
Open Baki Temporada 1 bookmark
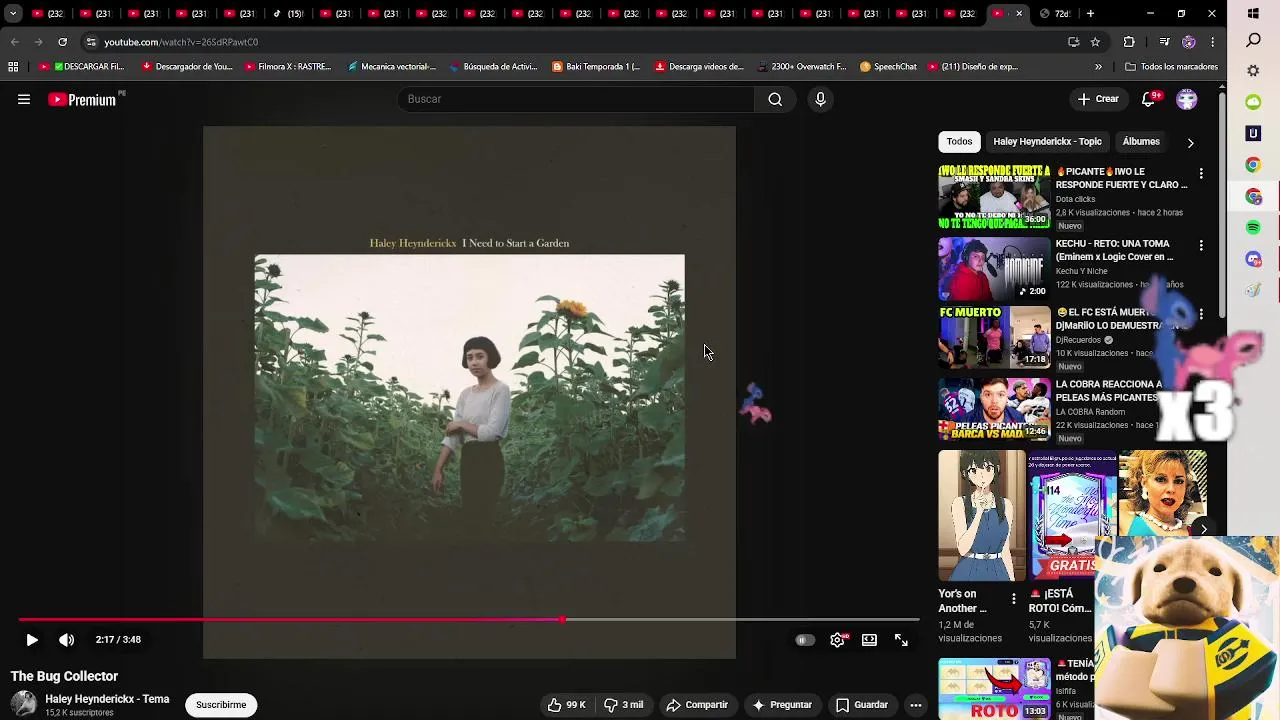[596, 67]
